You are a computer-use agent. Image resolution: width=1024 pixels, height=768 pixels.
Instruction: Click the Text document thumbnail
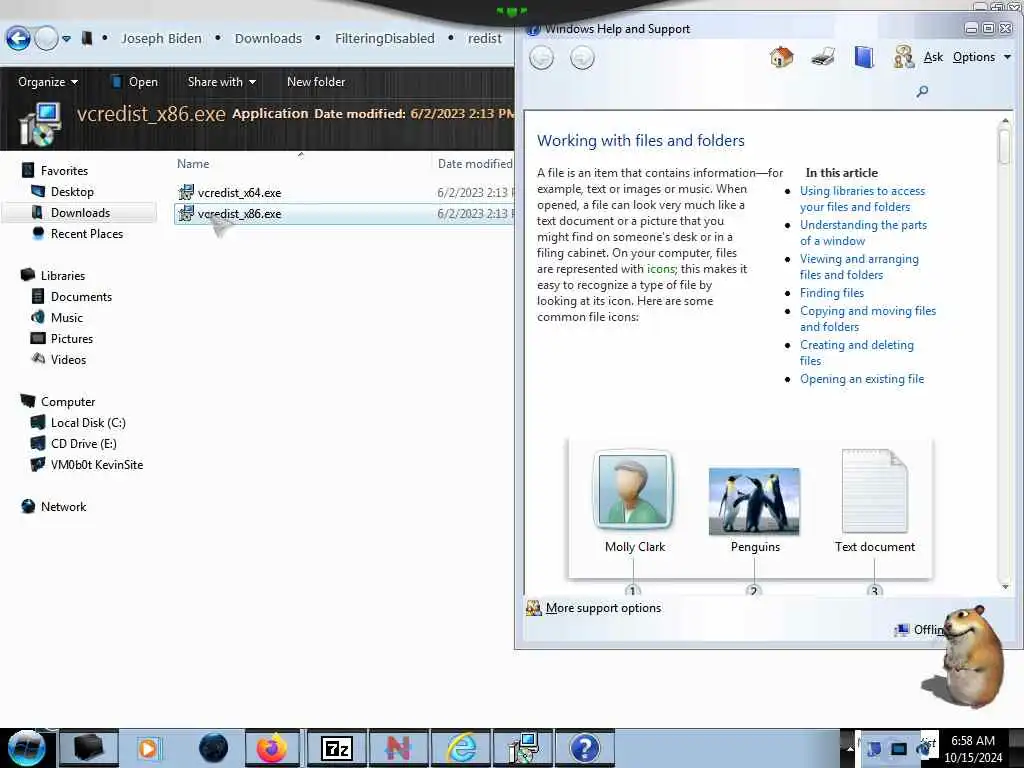click(x=874, y=491)
